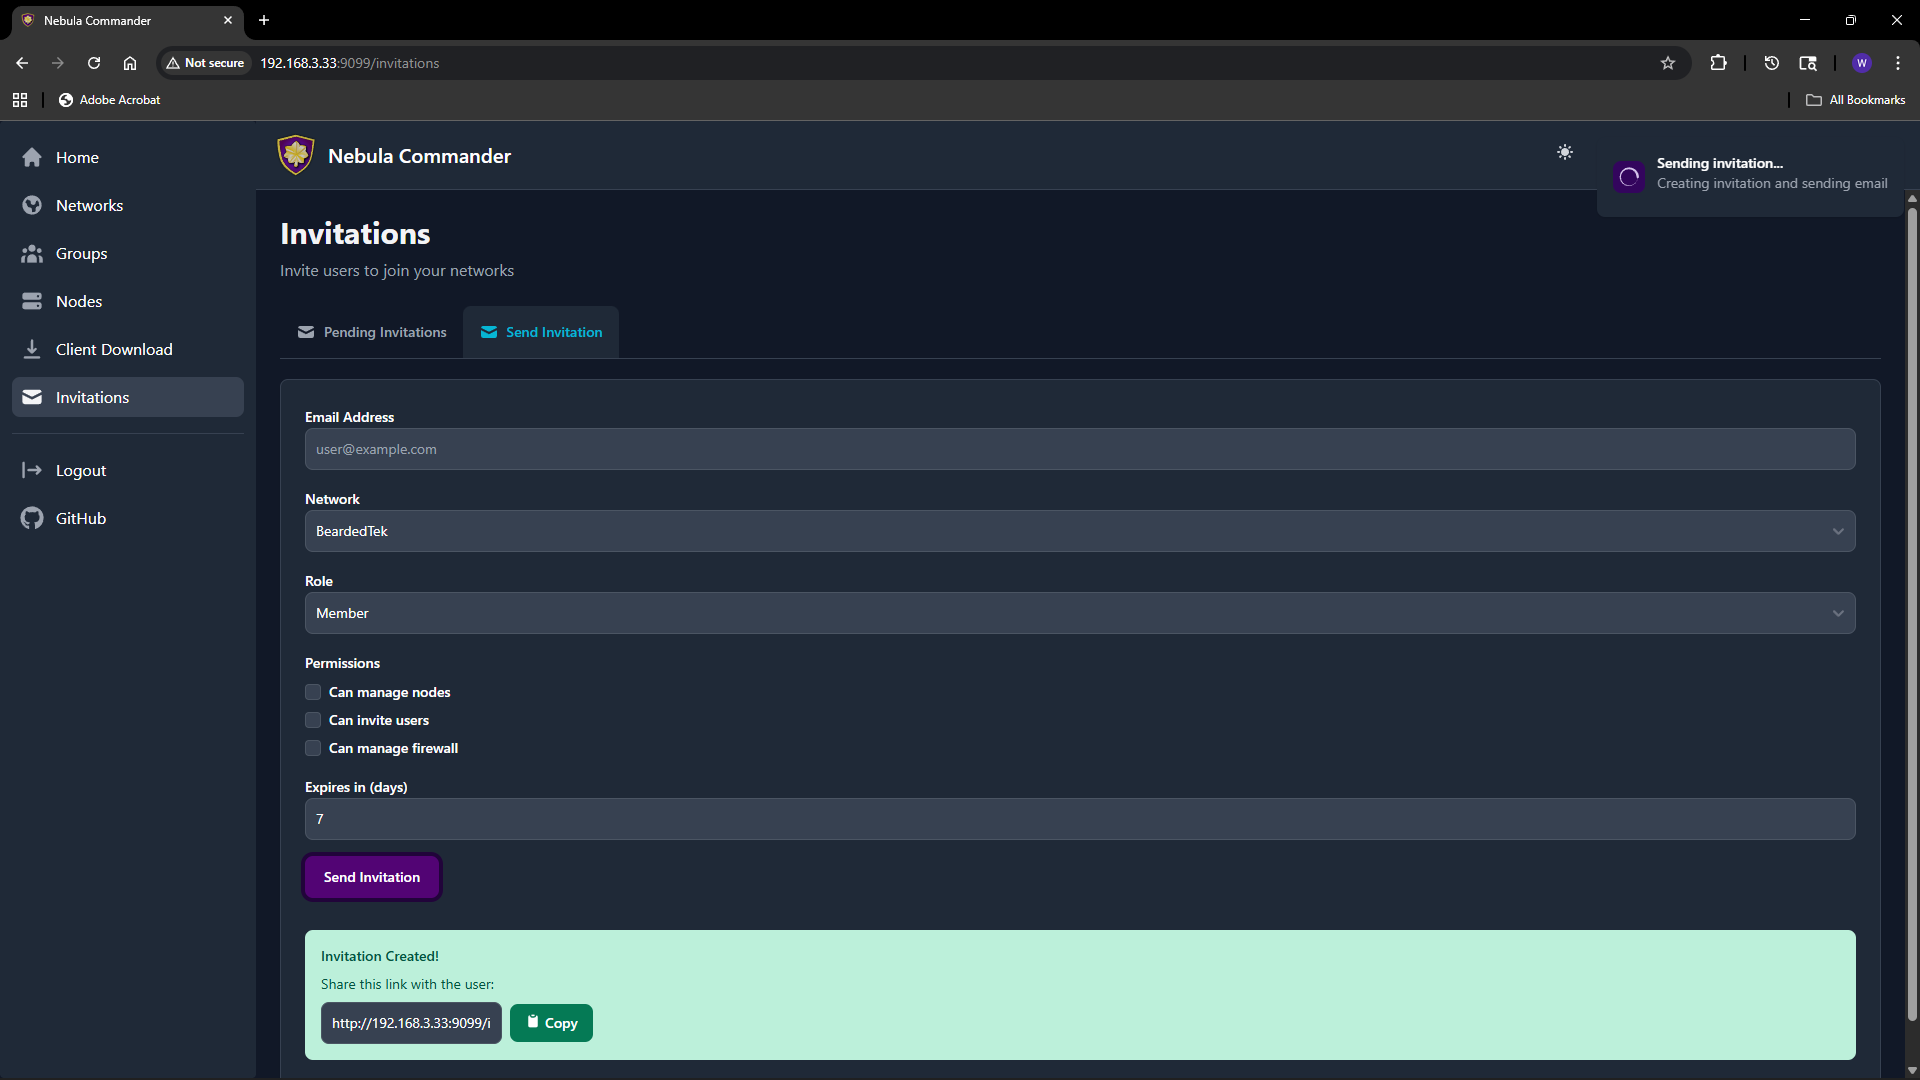Image resolution: width=1920 pixels, height=1080 pixels.
Task: Click the GitHub logo icon
Action: tap(32, 518)
